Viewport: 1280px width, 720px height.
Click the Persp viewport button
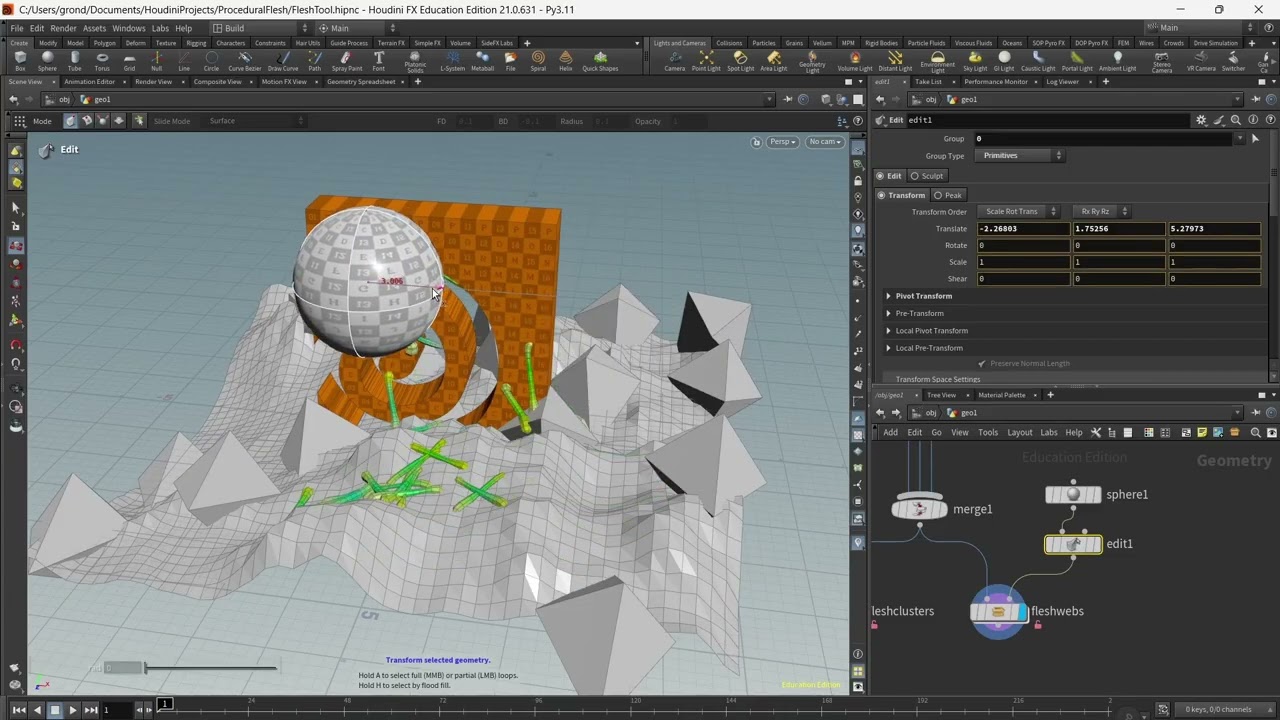782,142
